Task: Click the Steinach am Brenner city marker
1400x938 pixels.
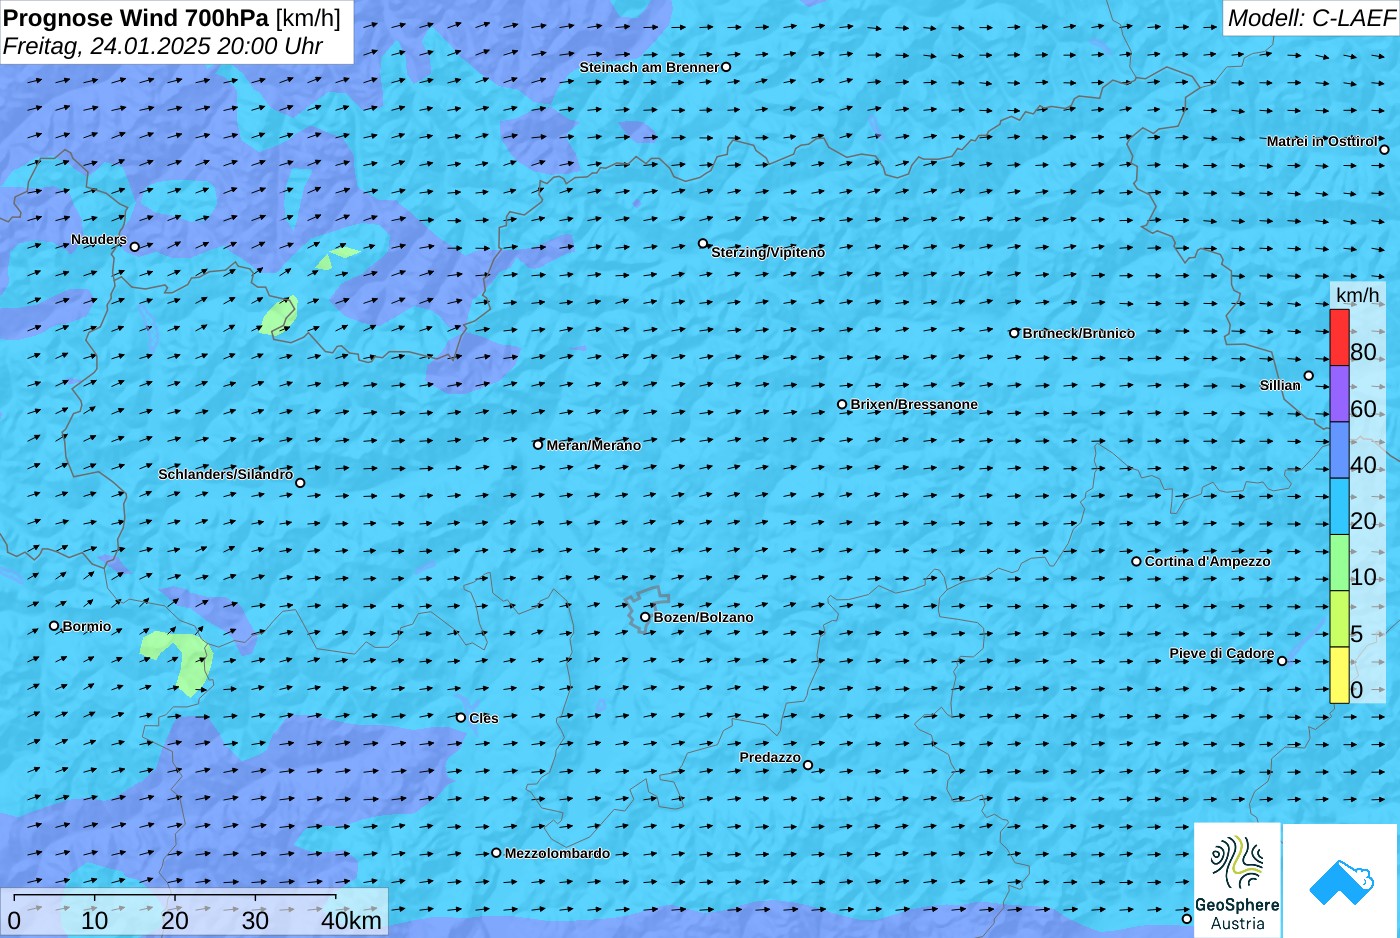Action: point(726,67)
